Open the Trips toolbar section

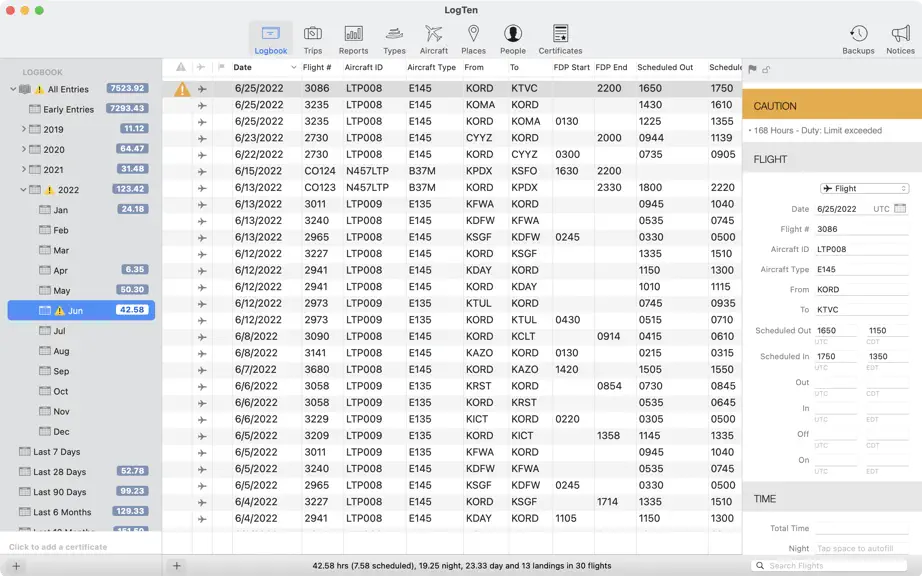313,39
